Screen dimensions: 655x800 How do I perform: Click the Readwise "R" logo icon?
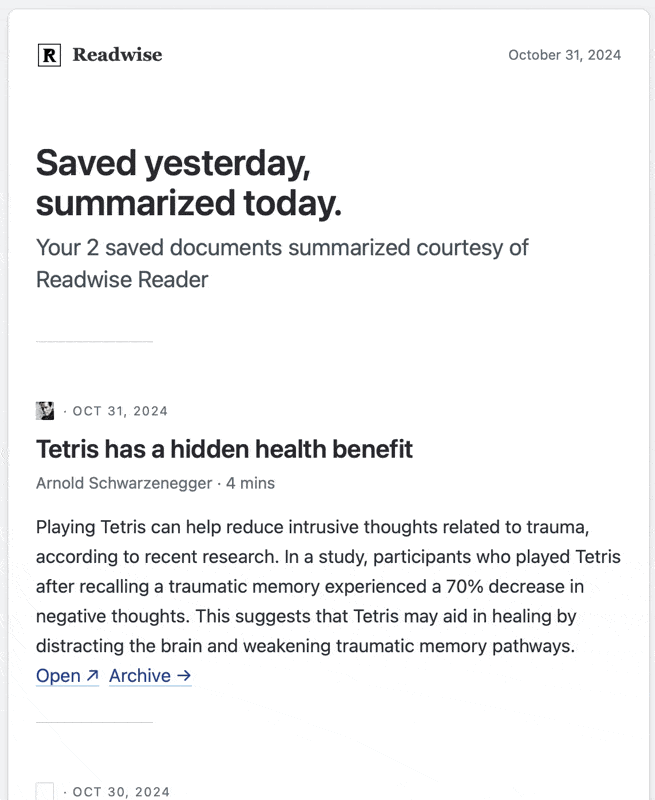(x=49, y=55)
